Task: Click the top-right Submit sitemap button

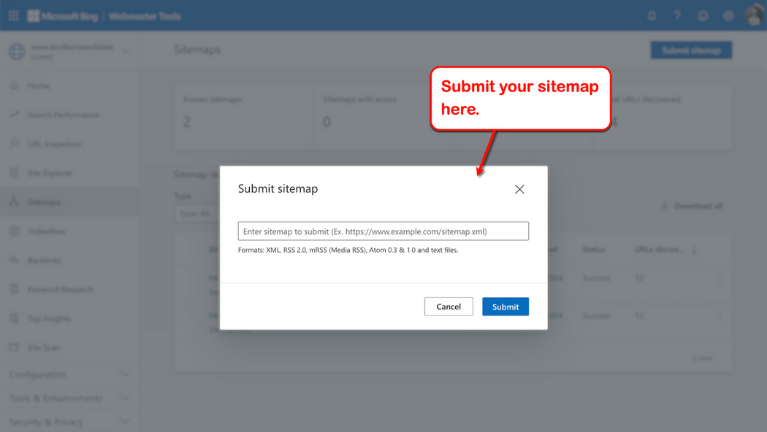Action: pyautogui.click(x=691, y=50)
